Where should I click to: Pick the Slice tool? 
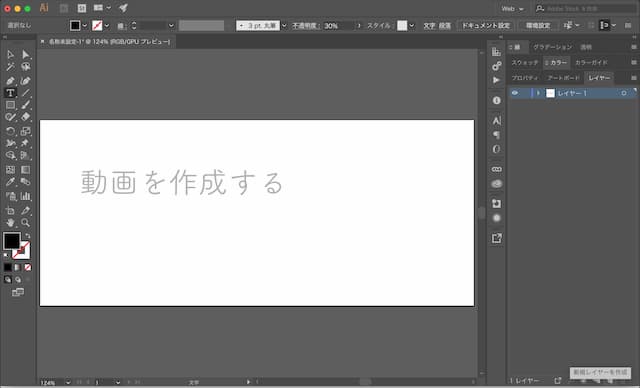pos(26,211)
